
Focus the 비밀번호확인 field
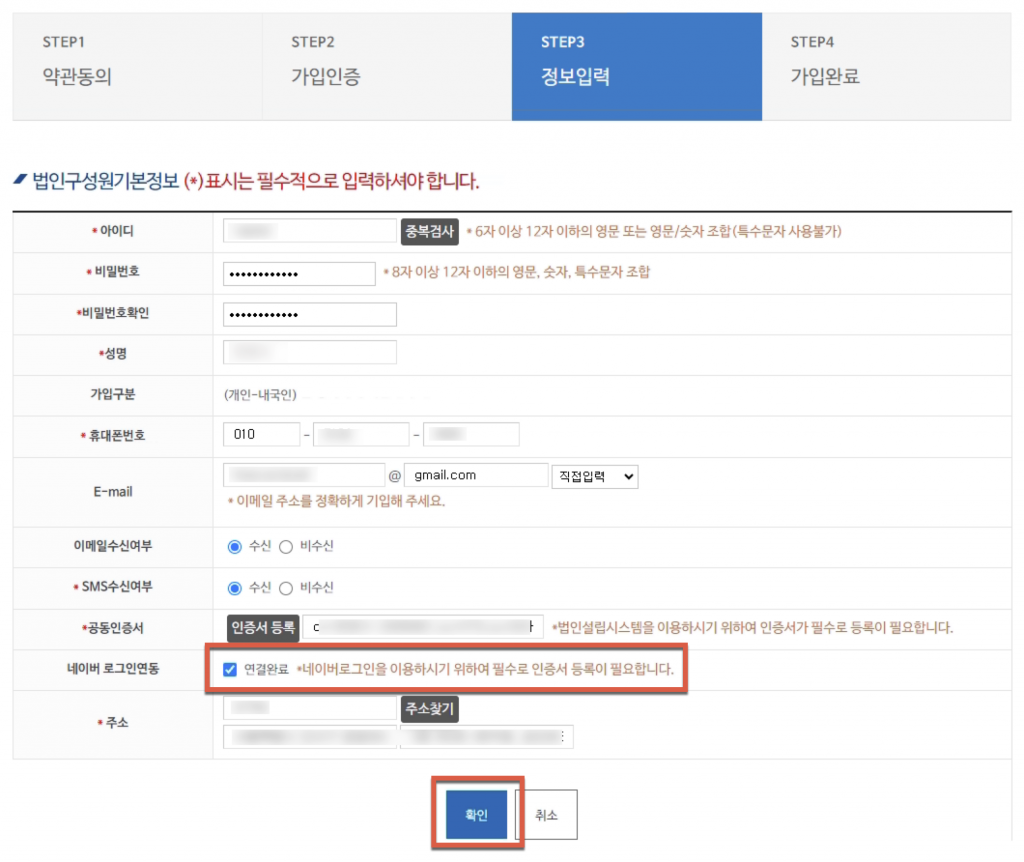(310, 314)
